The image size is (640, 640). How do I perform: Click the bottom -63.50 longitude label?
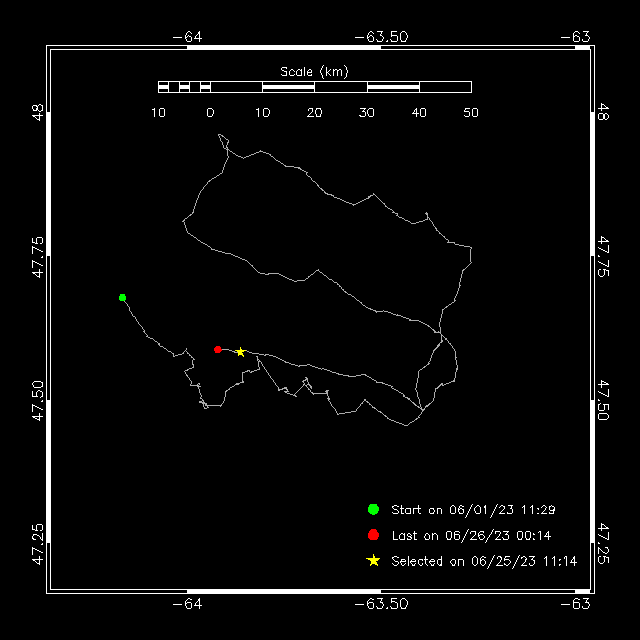point(381,604)
